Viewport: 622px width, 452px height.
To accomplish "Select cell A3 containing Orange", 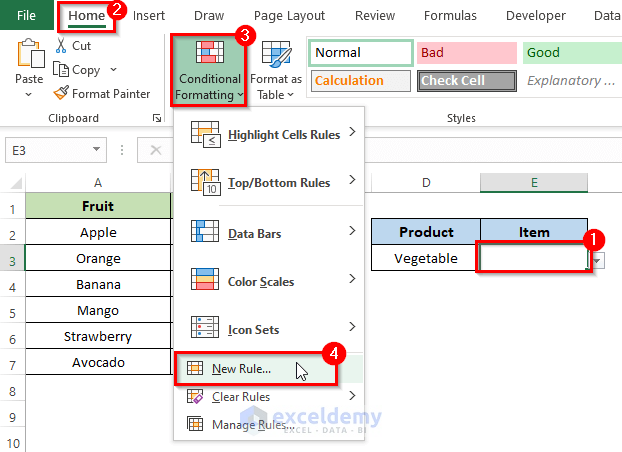I will tap(98, 259).
